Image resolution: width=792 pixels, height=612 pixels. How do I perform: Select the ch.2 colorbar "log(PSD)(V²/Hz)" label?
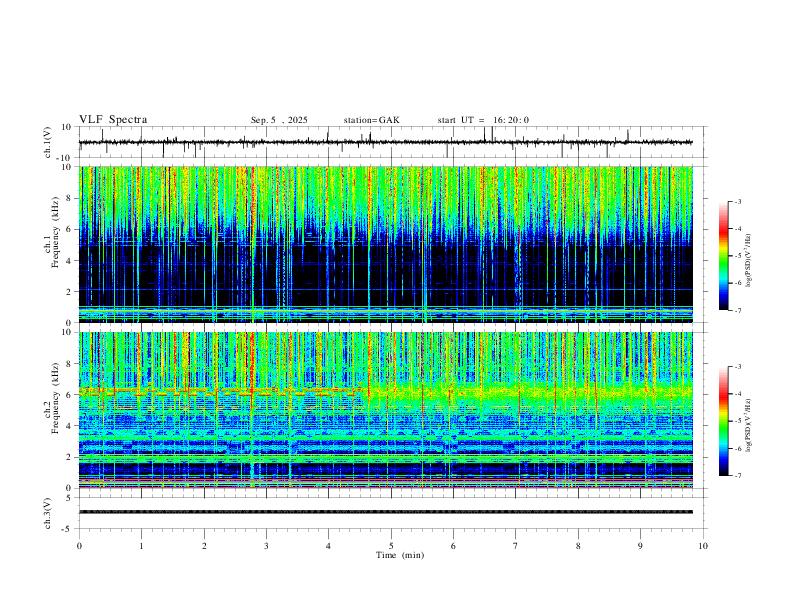click(748, 425)
